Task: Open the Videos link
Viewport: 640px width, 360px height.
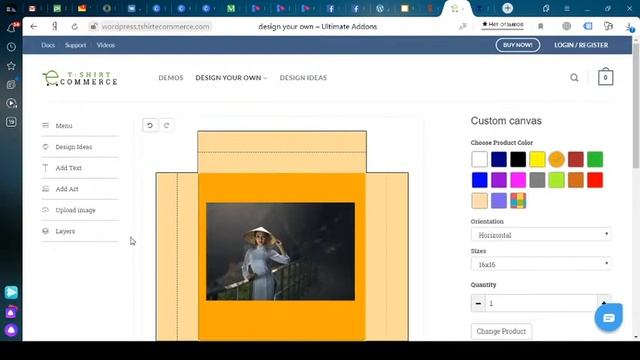Action: point(106,45)
